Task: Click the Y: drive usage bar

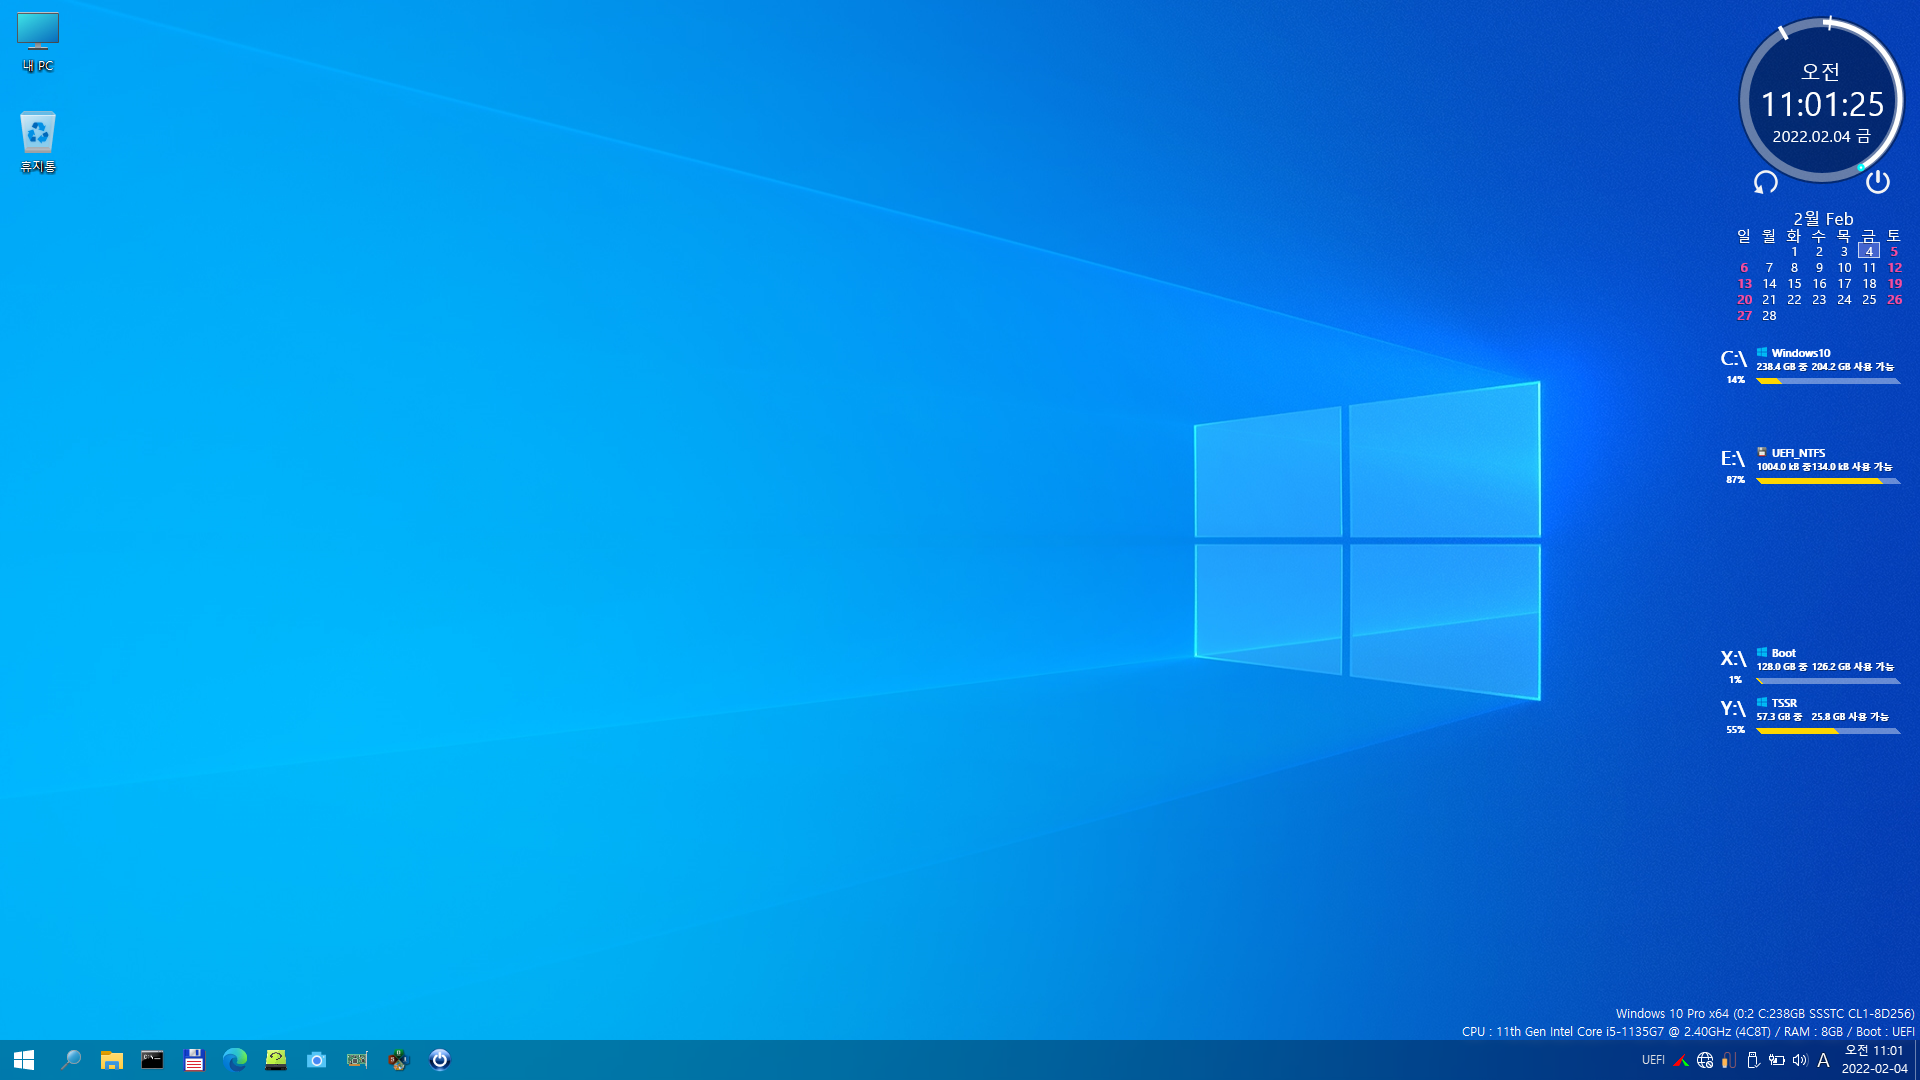Action: click(1828, 731)
